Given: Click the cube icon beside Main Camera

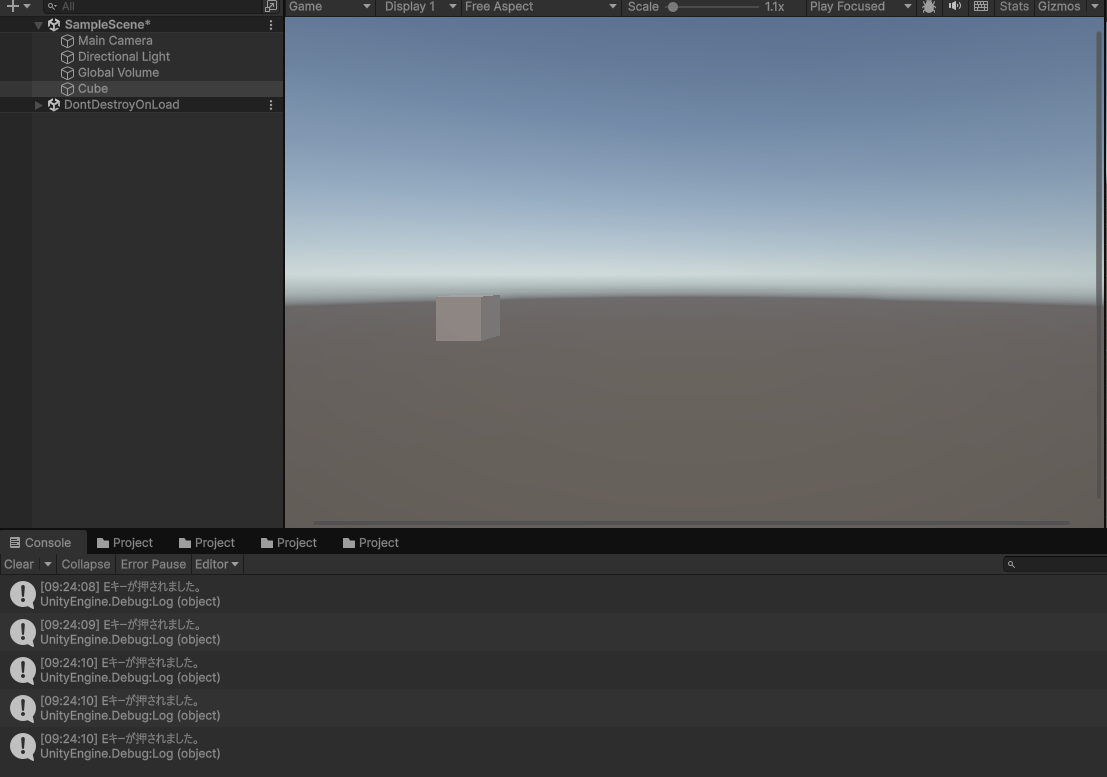Looking at the screenshot, I should [68, 41].
